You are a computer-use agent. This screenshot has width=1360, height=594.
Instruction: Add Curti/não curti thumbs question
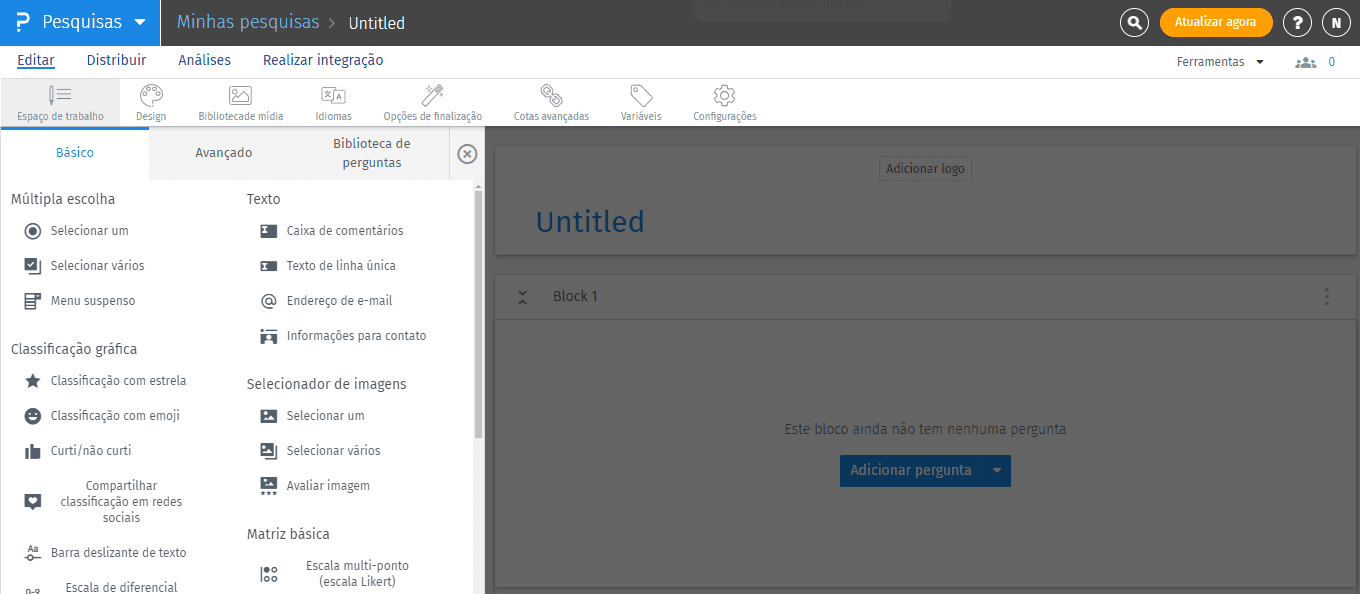click(x=78, y=451)
